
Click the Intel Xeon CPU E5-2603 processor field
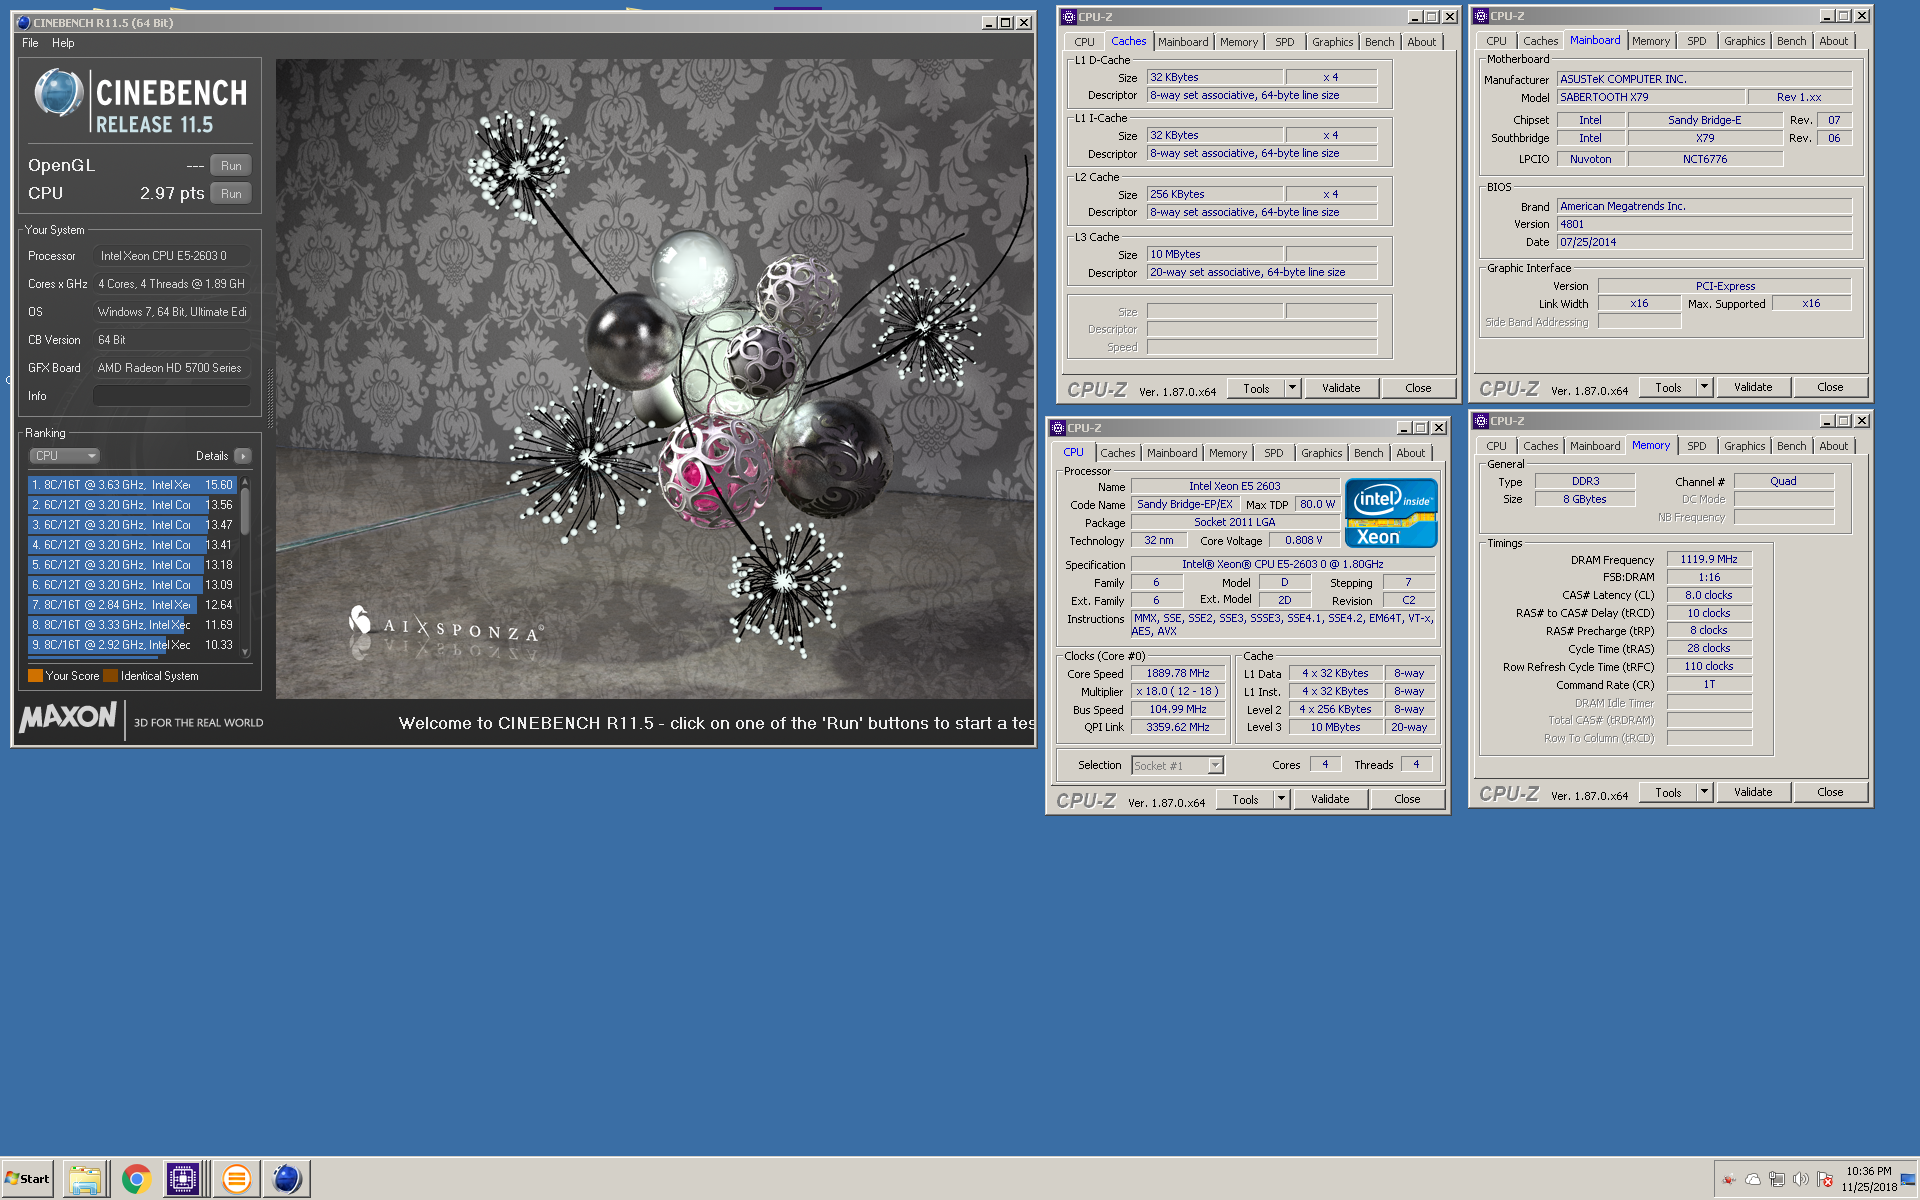click(x=171, y=256)
